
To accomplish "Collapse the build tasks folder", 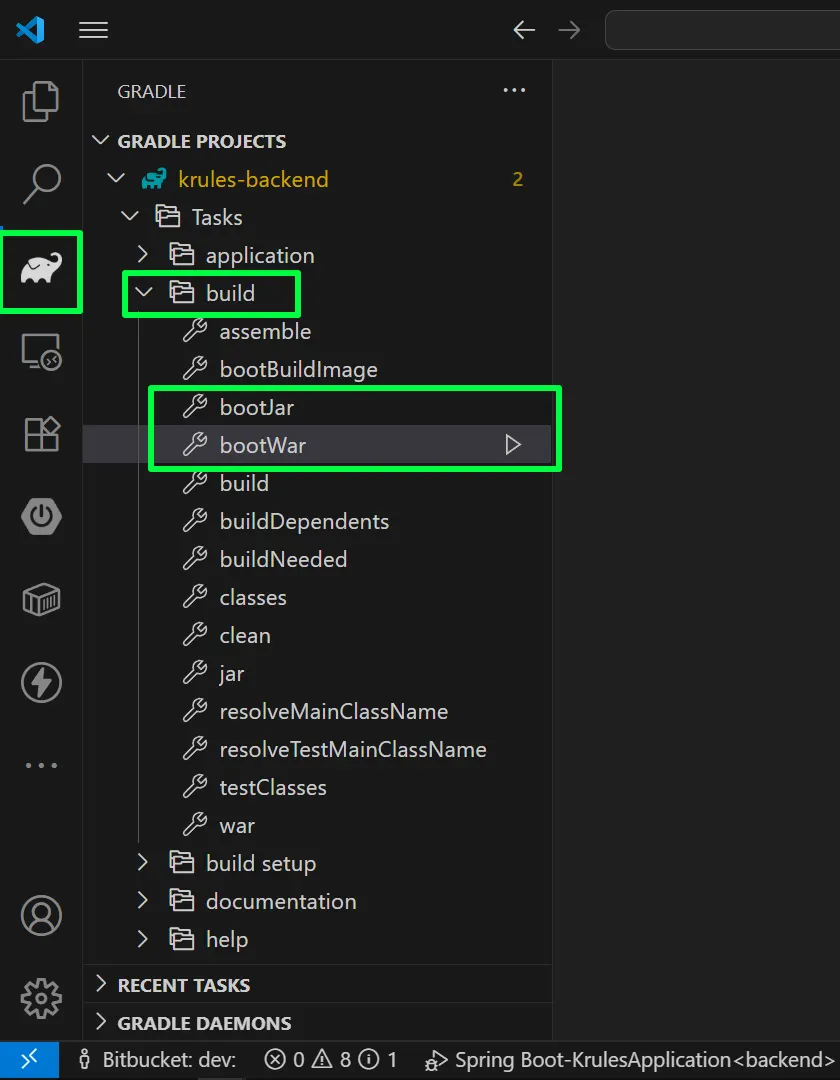I will [144, 293].
